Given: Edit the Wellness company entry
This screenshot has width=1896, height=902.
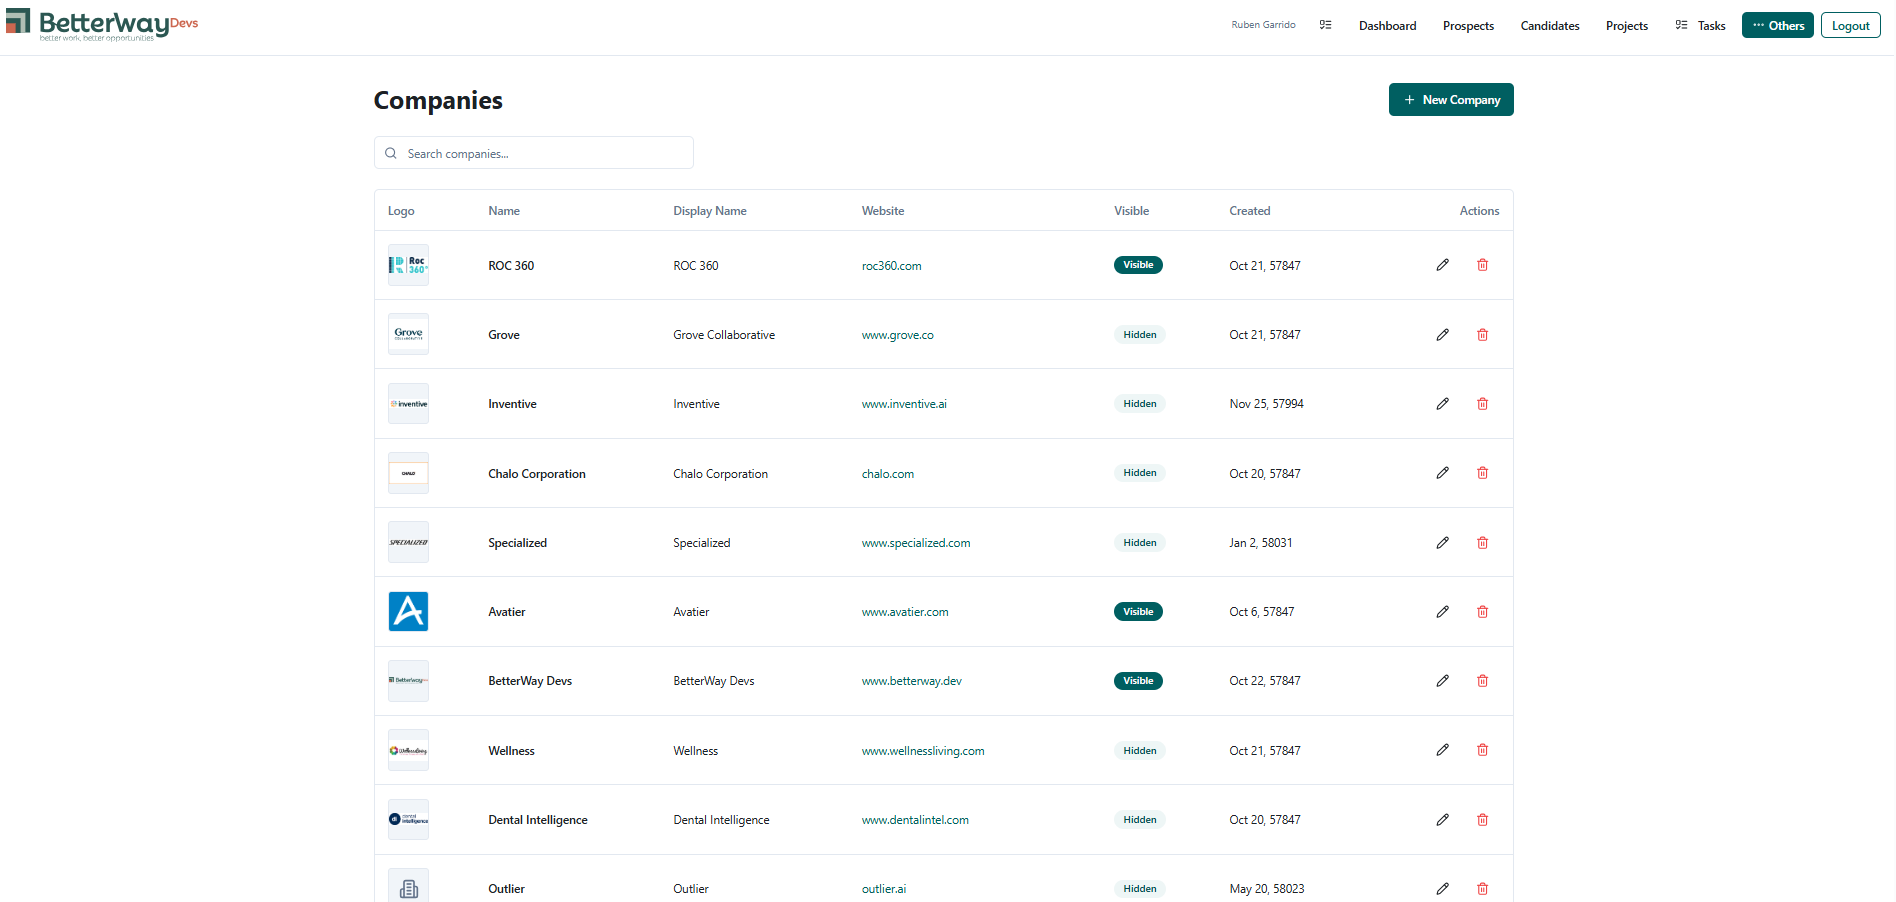Looking at the screenshot, I should coord(1443,749).
